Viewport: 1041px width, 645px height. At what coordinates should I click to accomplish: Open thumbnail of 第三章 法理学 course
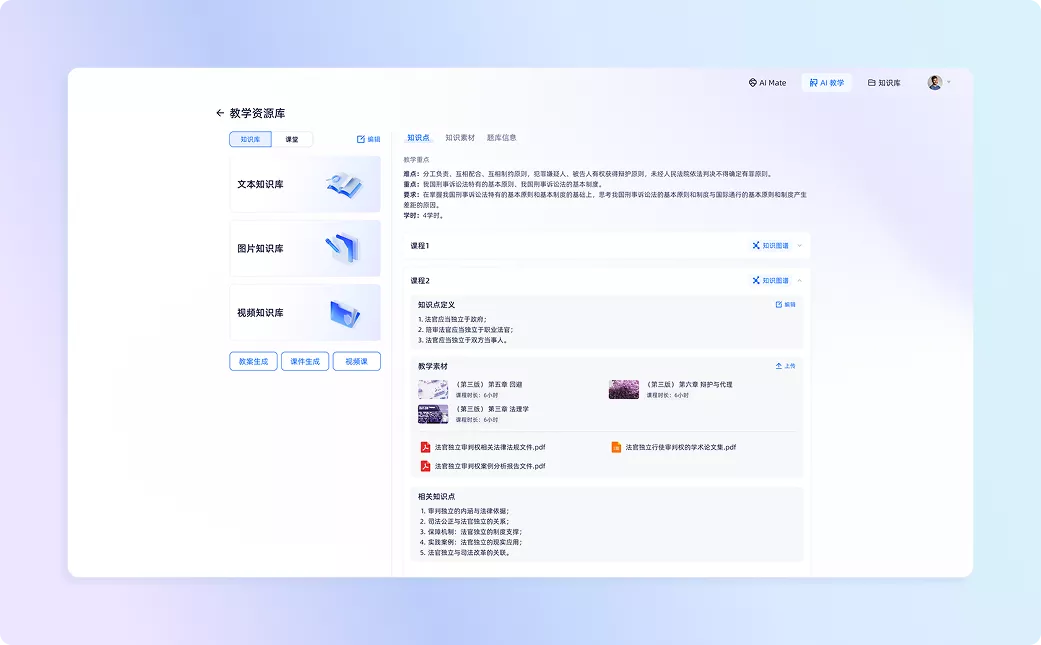[433, 414]
